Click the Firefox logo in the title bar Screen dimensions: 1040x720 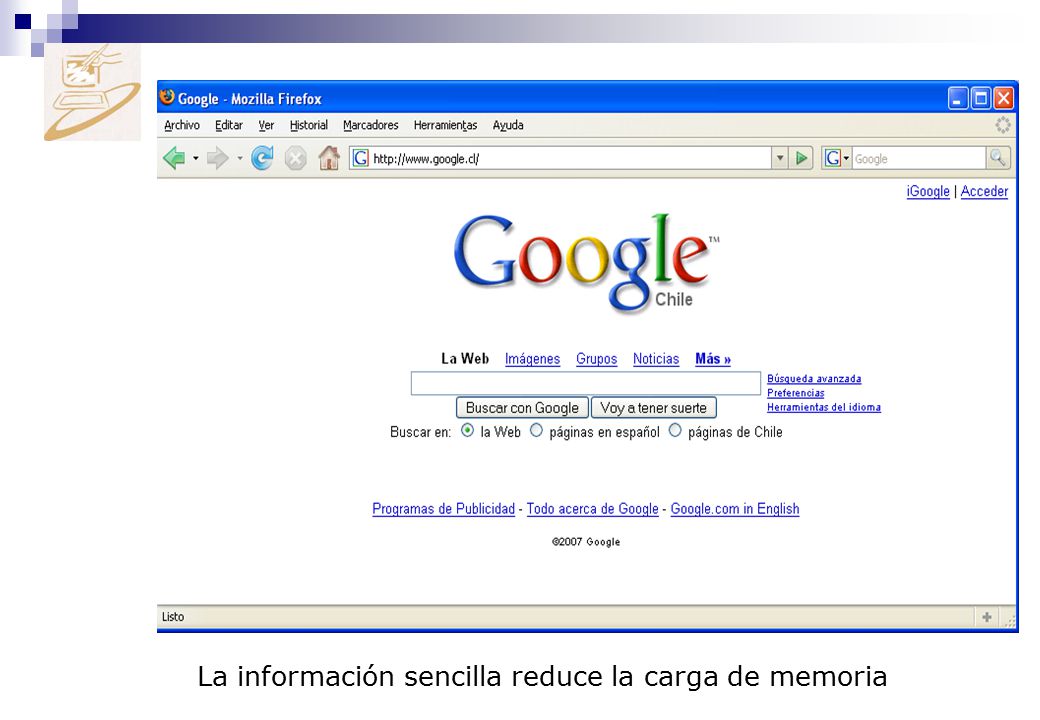tap(167, 97)
